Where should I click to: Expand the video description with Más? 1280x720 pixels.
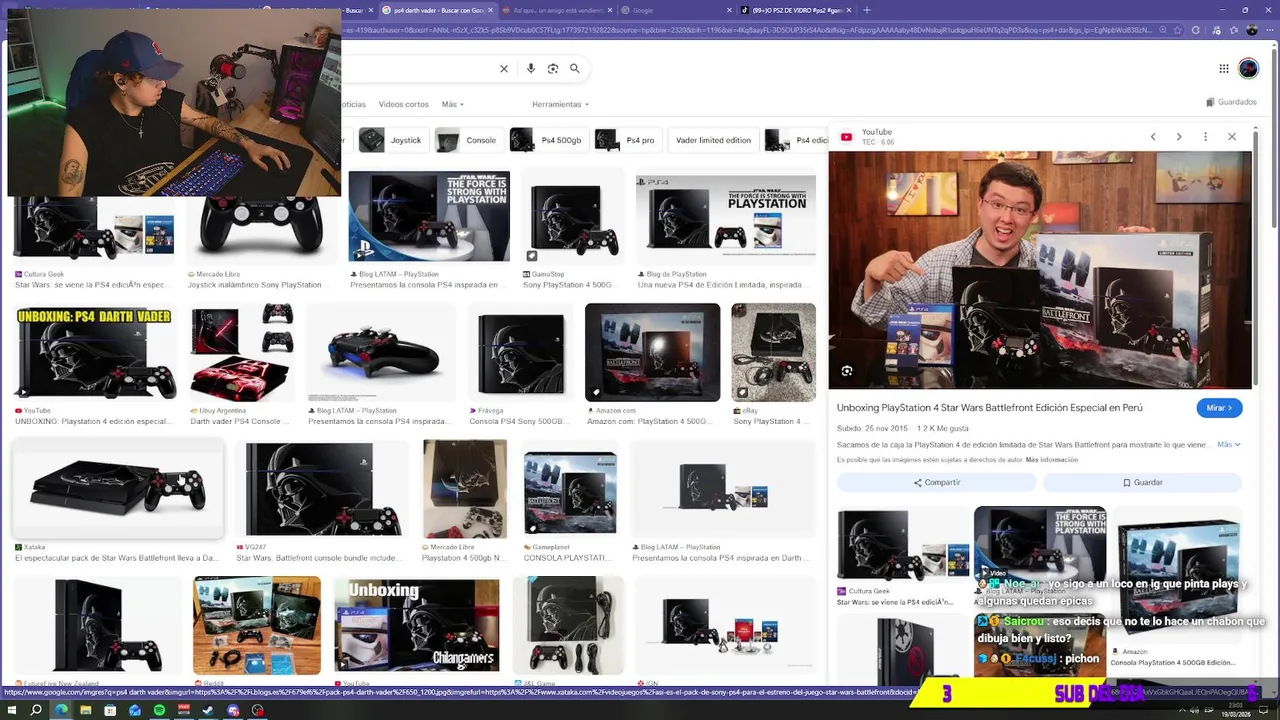coord(1229,444)
